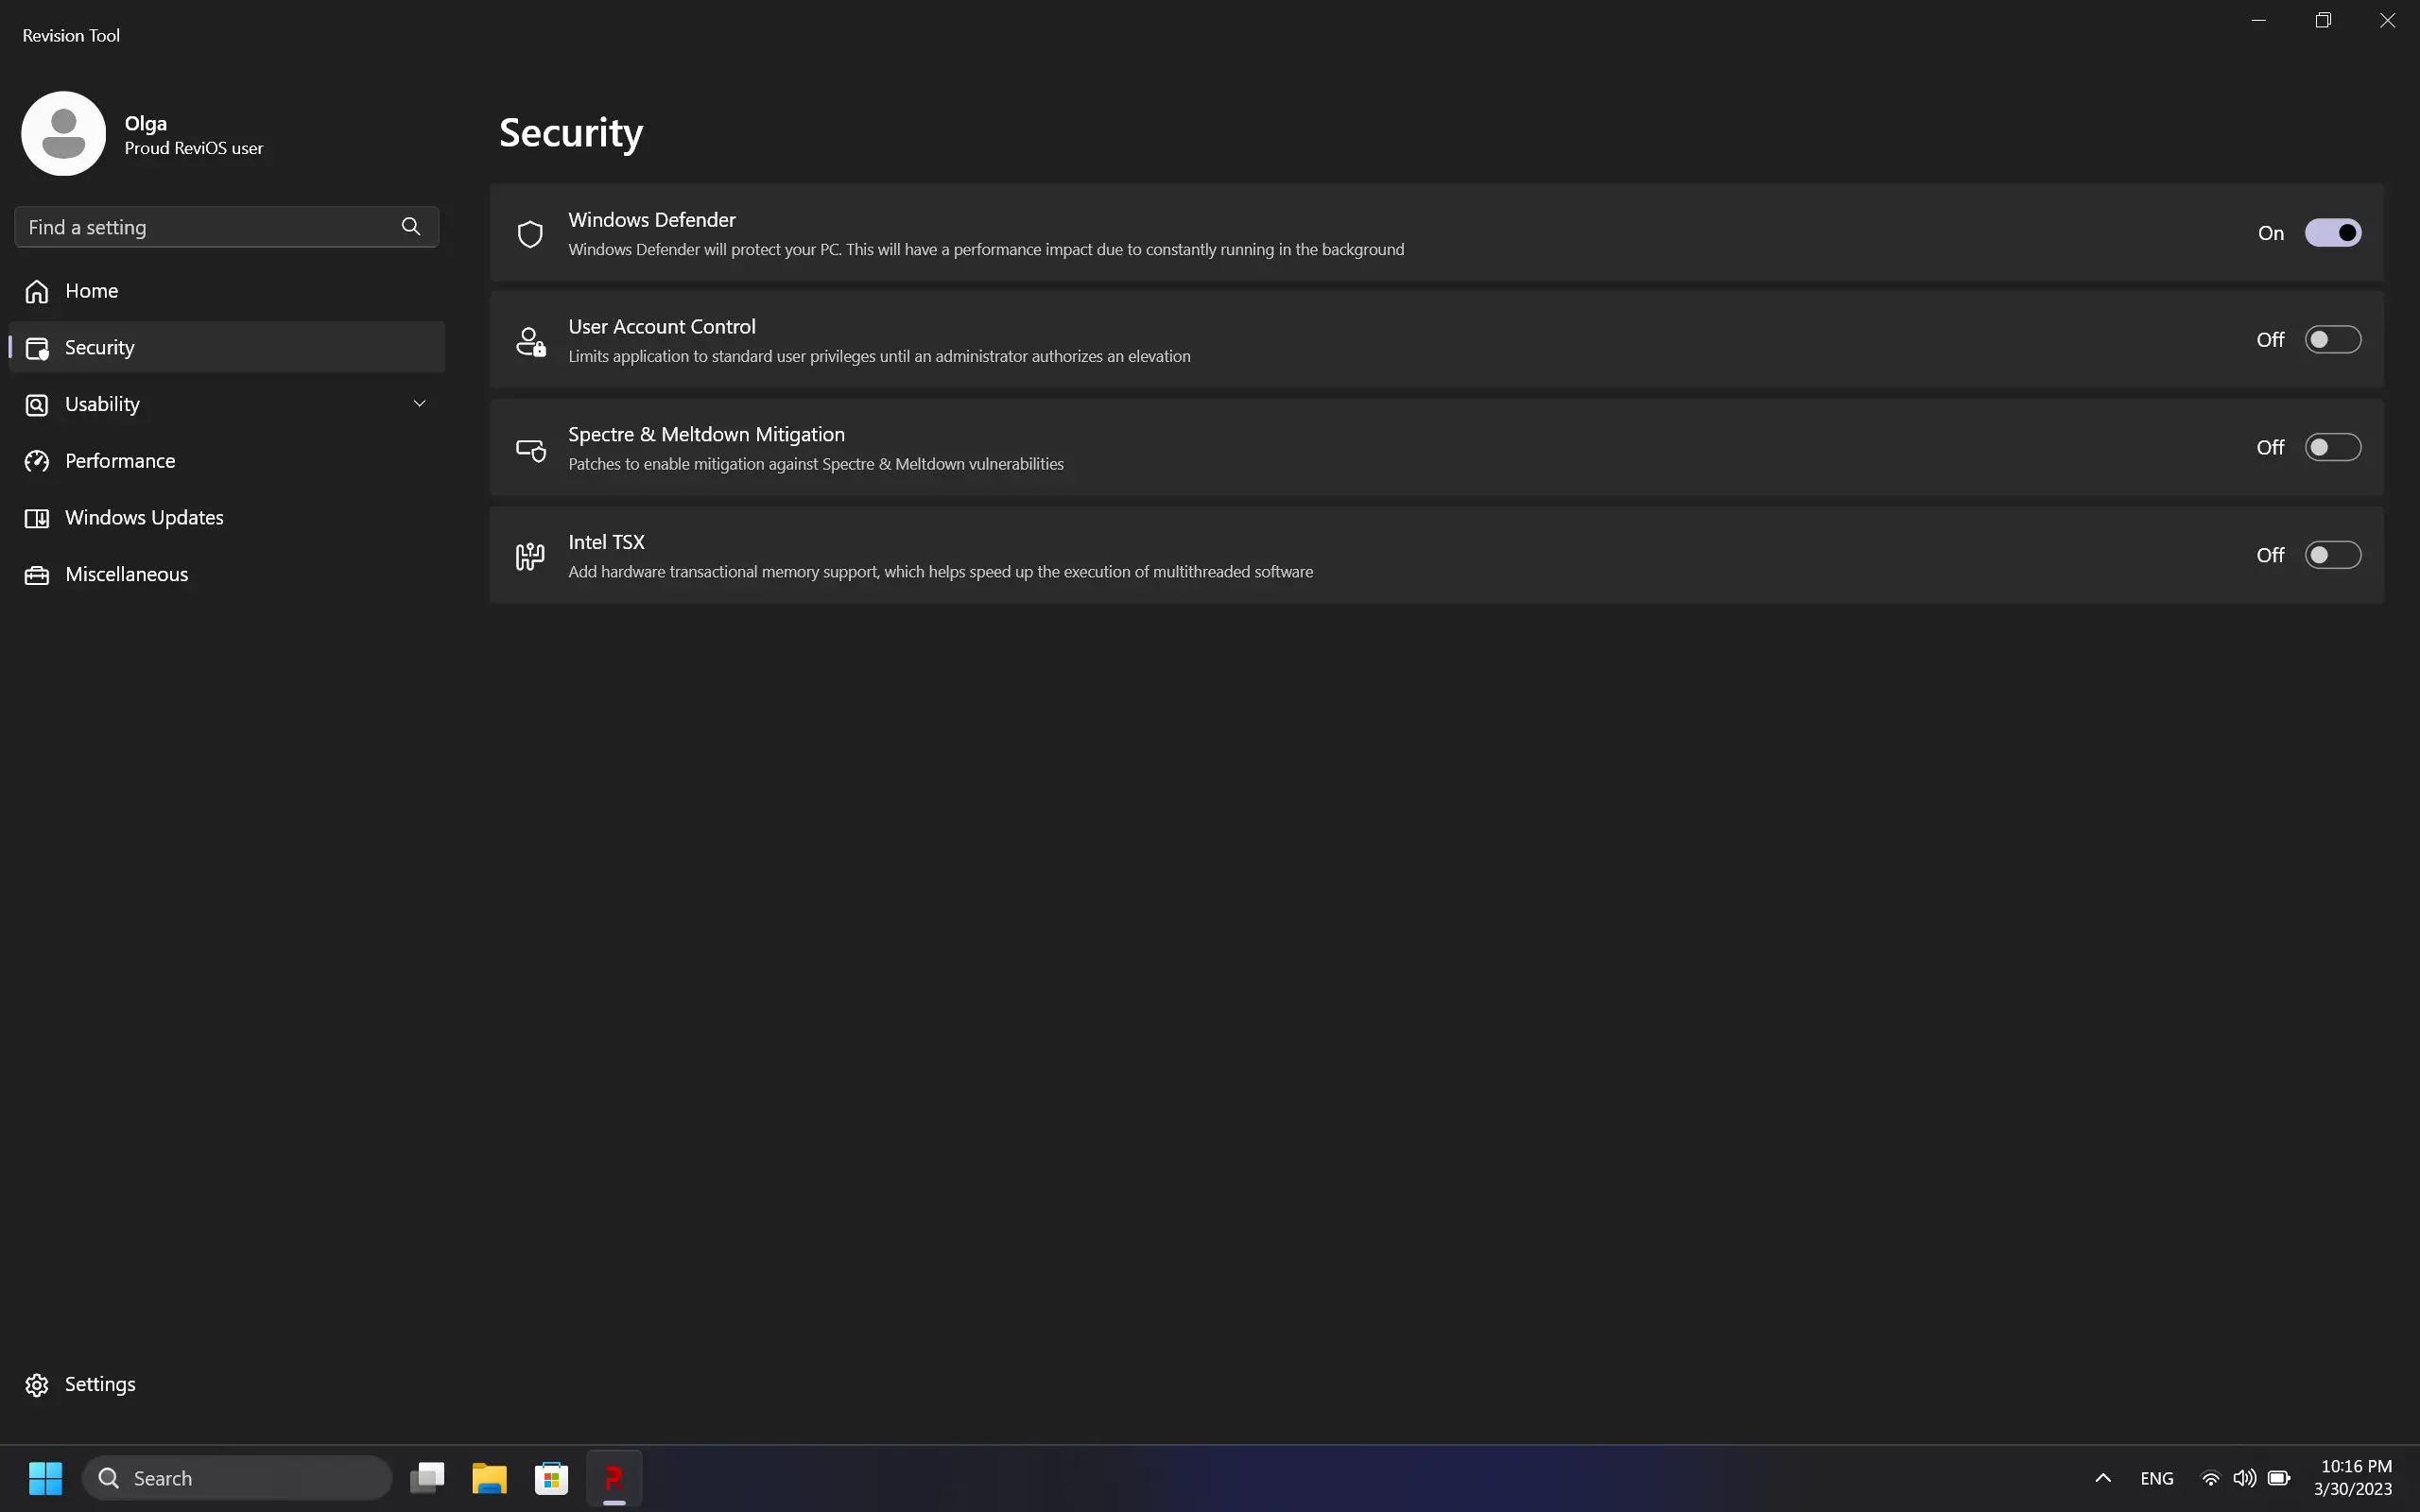This screenshot has height=1512, width=2420.
Task: Click the Spectre & Meltdown Mitigation icon
Action: pyautogui.click(x=530, y=449)
